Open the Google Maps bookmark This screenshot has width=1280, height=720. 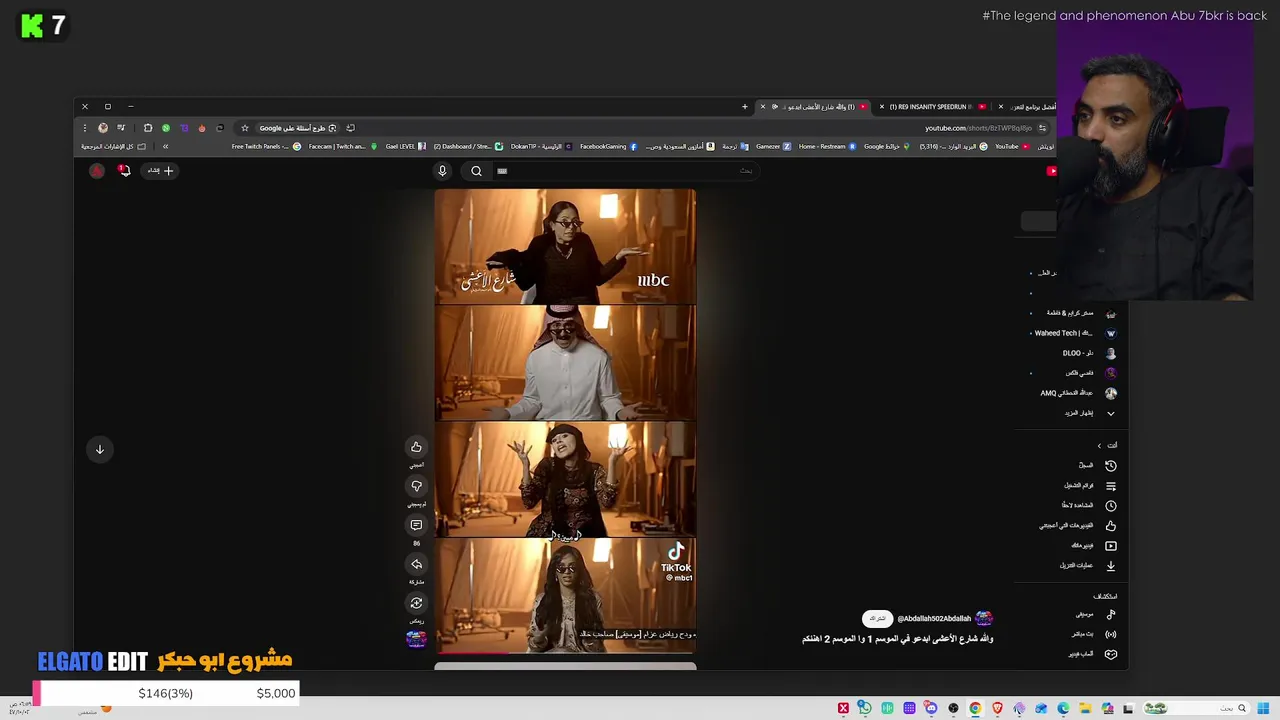(887, 147)
